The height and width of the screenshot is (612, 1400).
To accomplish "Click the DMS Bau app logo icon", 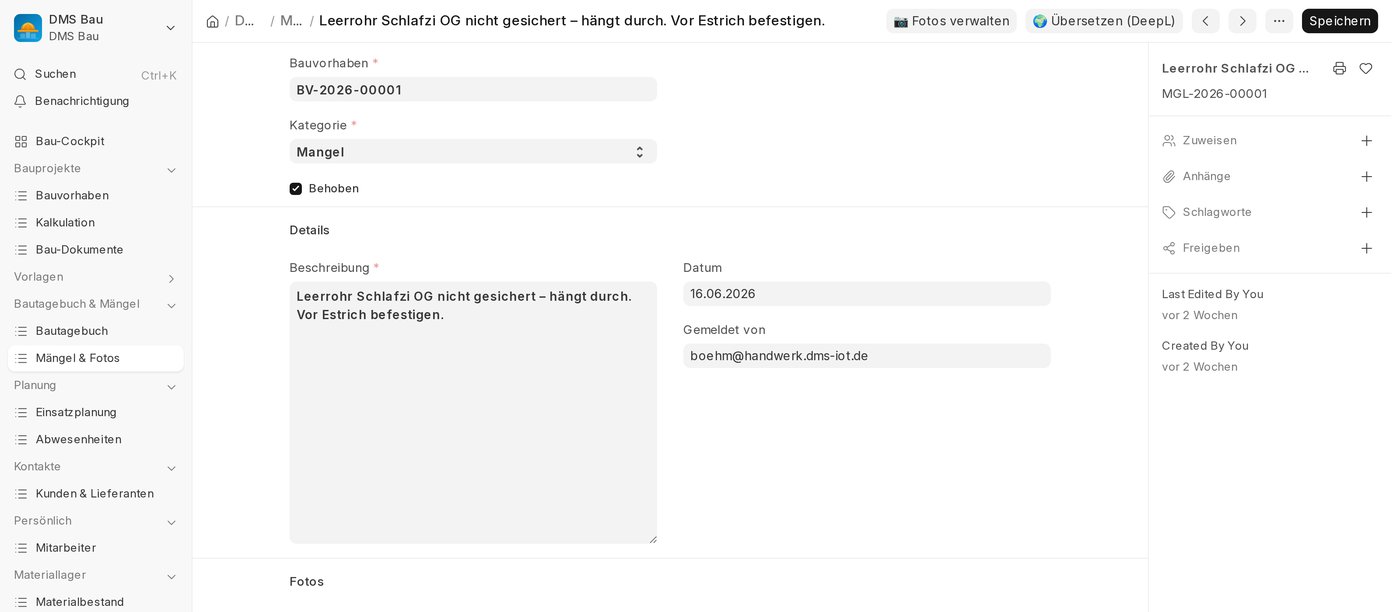I will (x=28, y=28).
